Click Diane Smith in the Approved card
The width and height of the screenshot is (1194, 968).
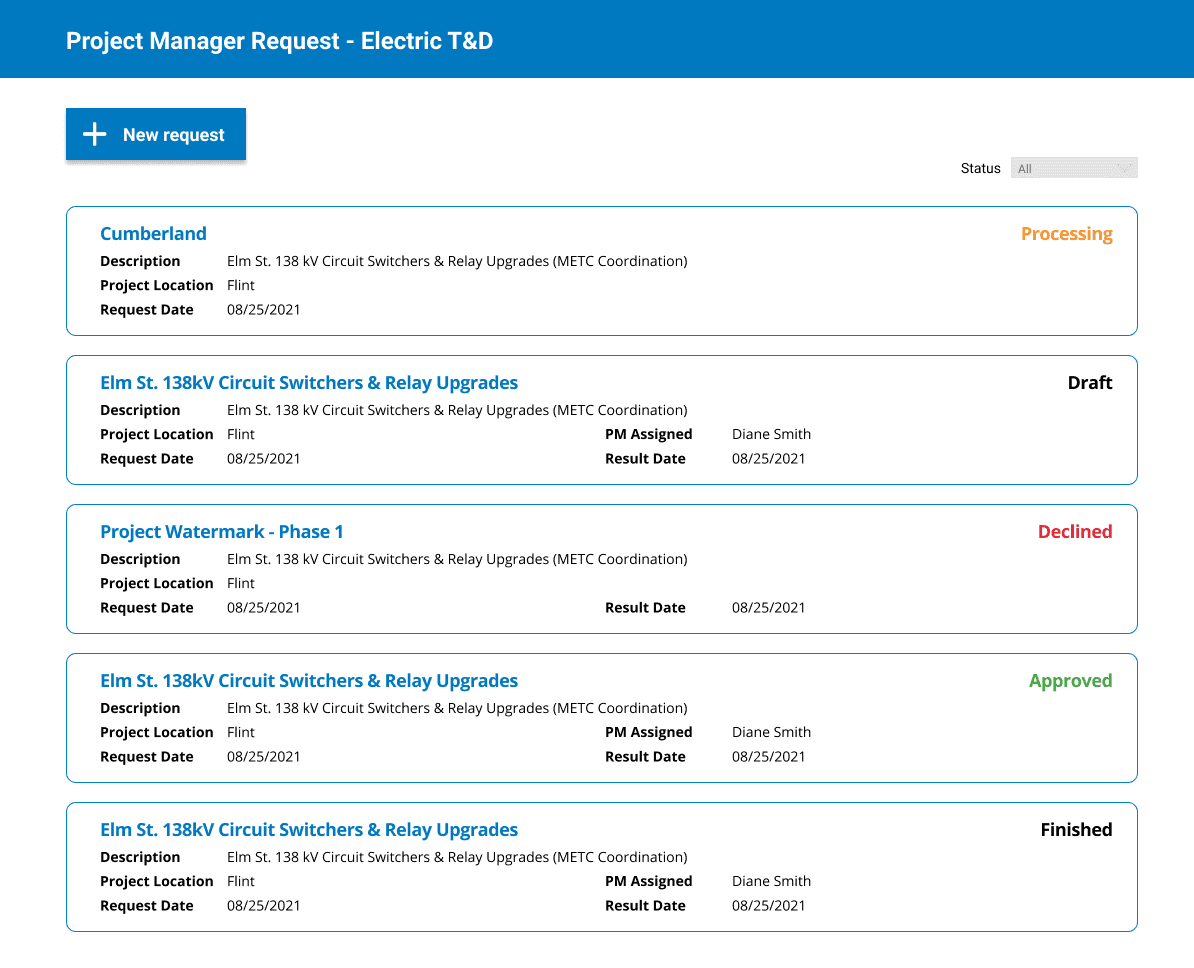coord(771,732)
